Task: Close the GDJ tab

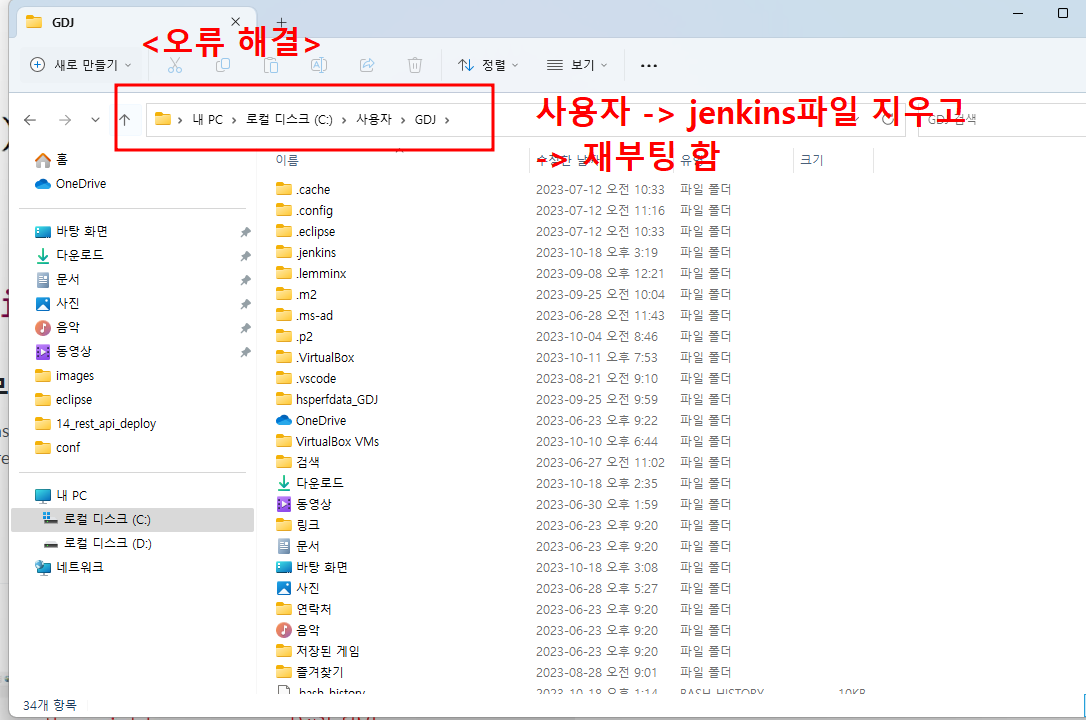Action: (x=235, y=22)
